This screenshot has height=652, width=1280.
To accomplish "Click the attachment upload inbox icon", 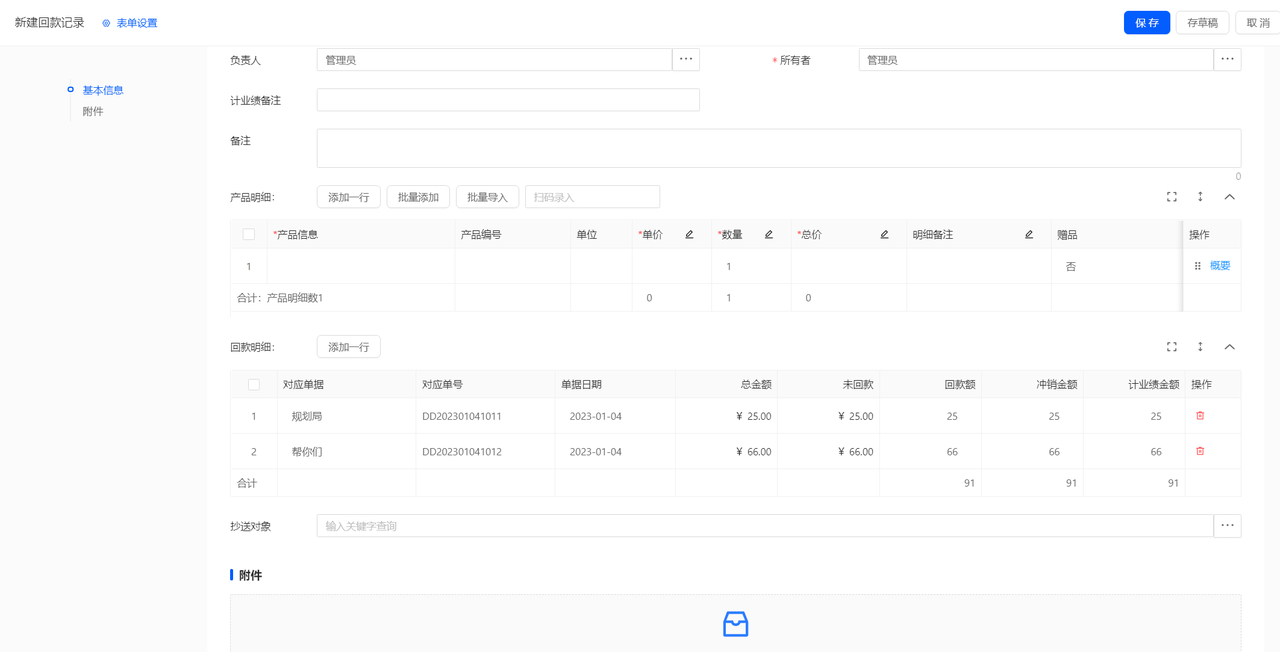I will [x=735, y=624].
